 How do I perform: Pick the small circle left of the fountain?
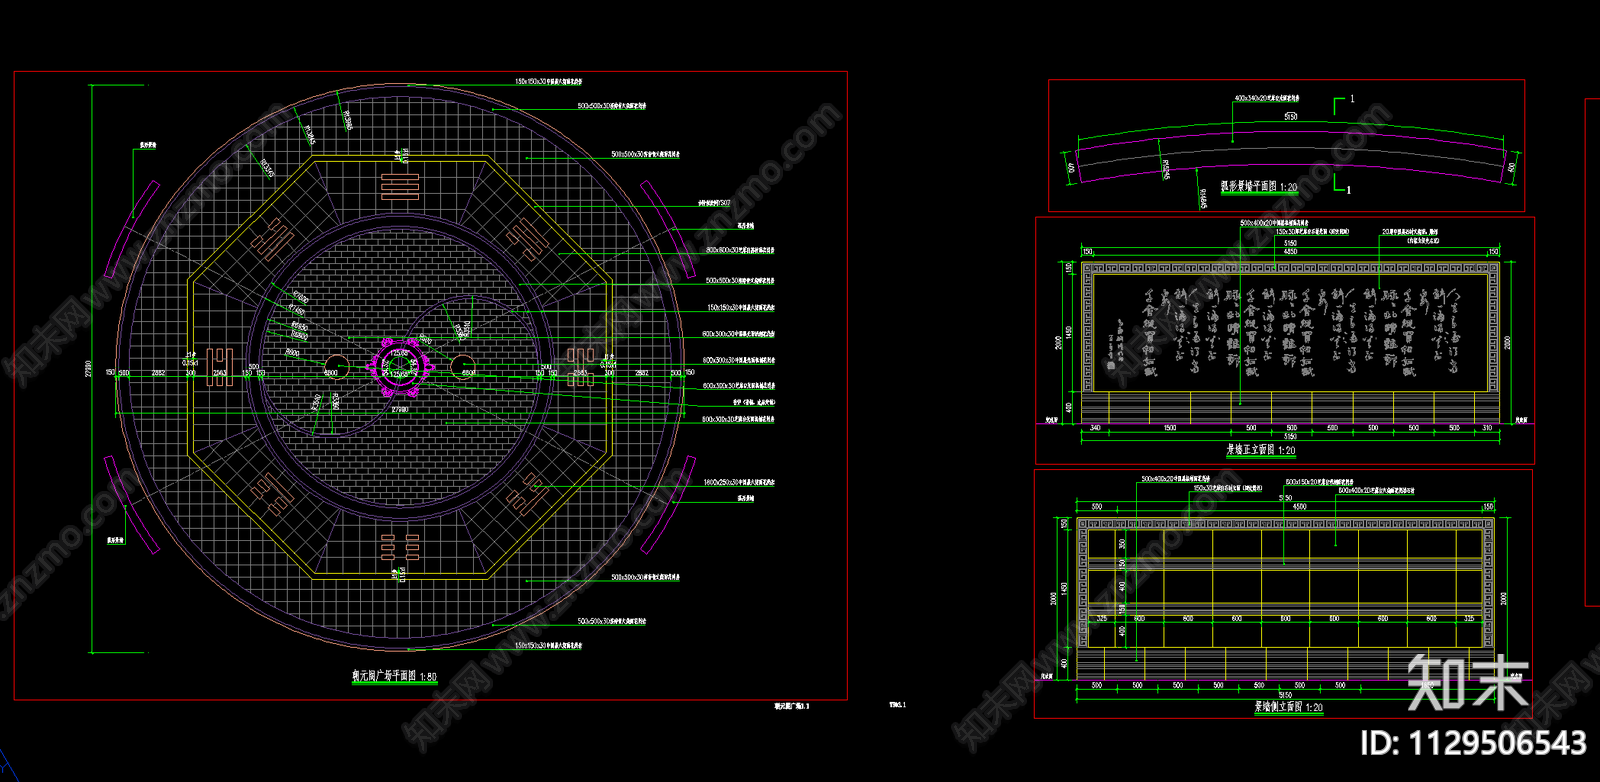pos(335,365)
